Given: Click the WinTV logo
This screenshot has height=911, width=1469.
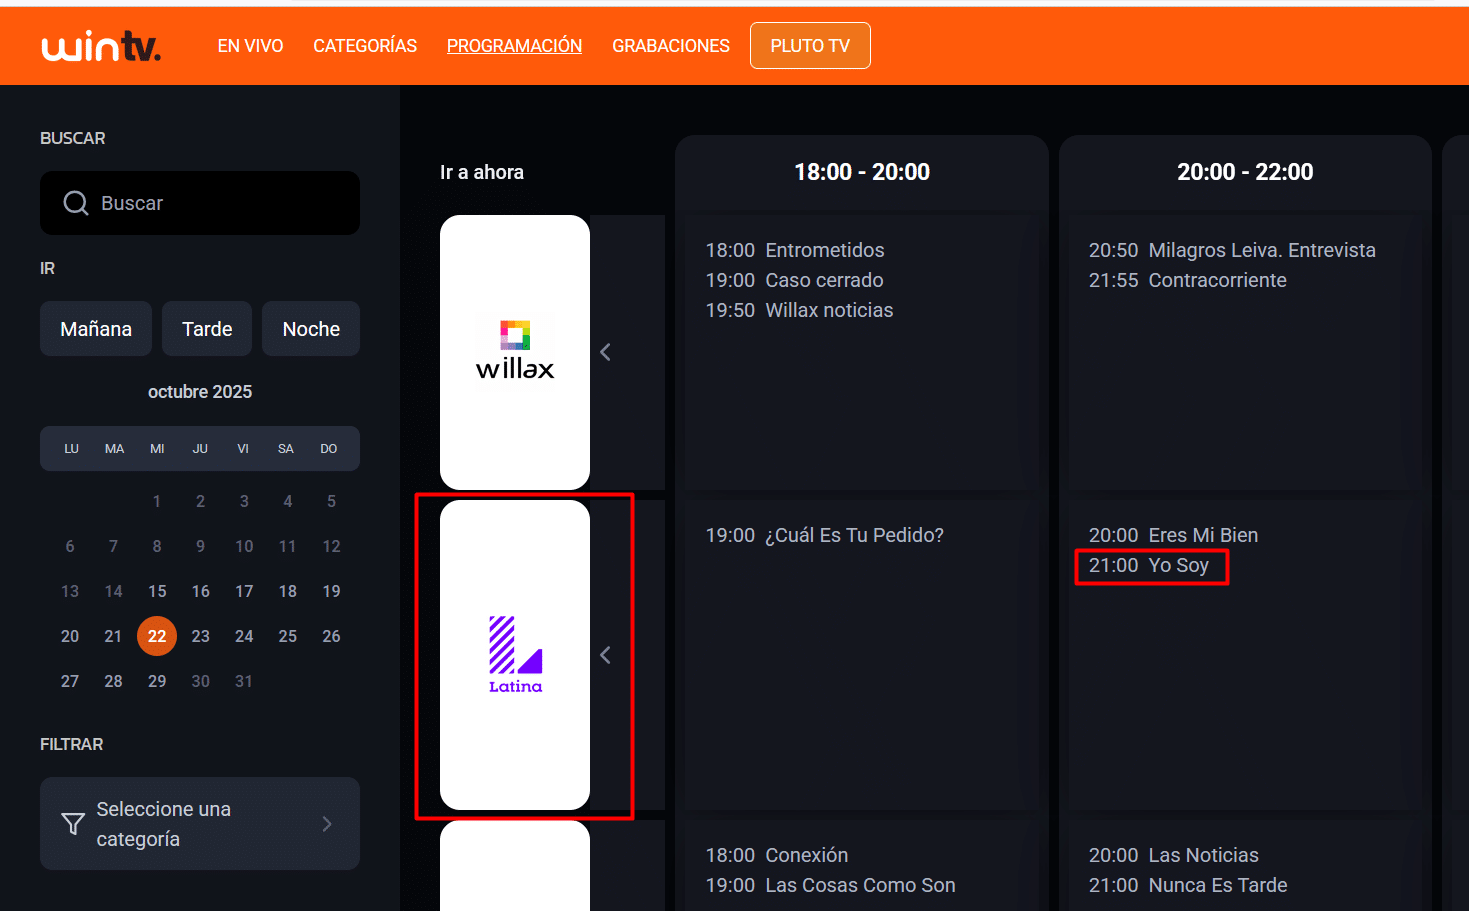Looking at the screenshot, I should 101,46.
